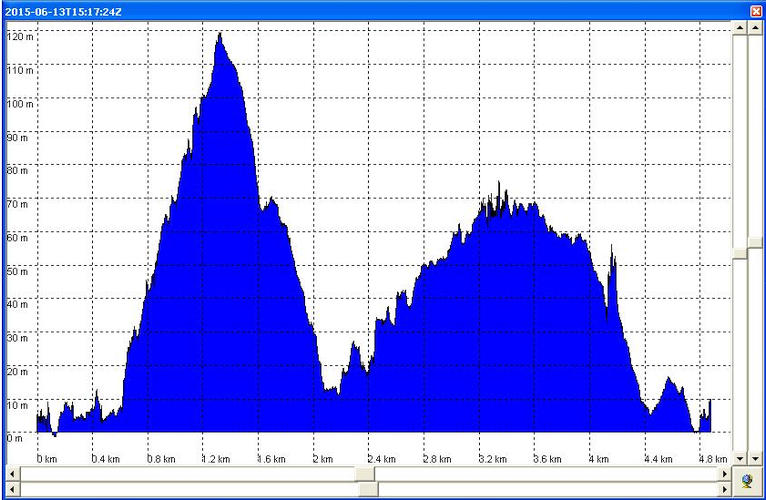
Task: Click the 2.8 km distance axis label
Action: coord(437,459)
